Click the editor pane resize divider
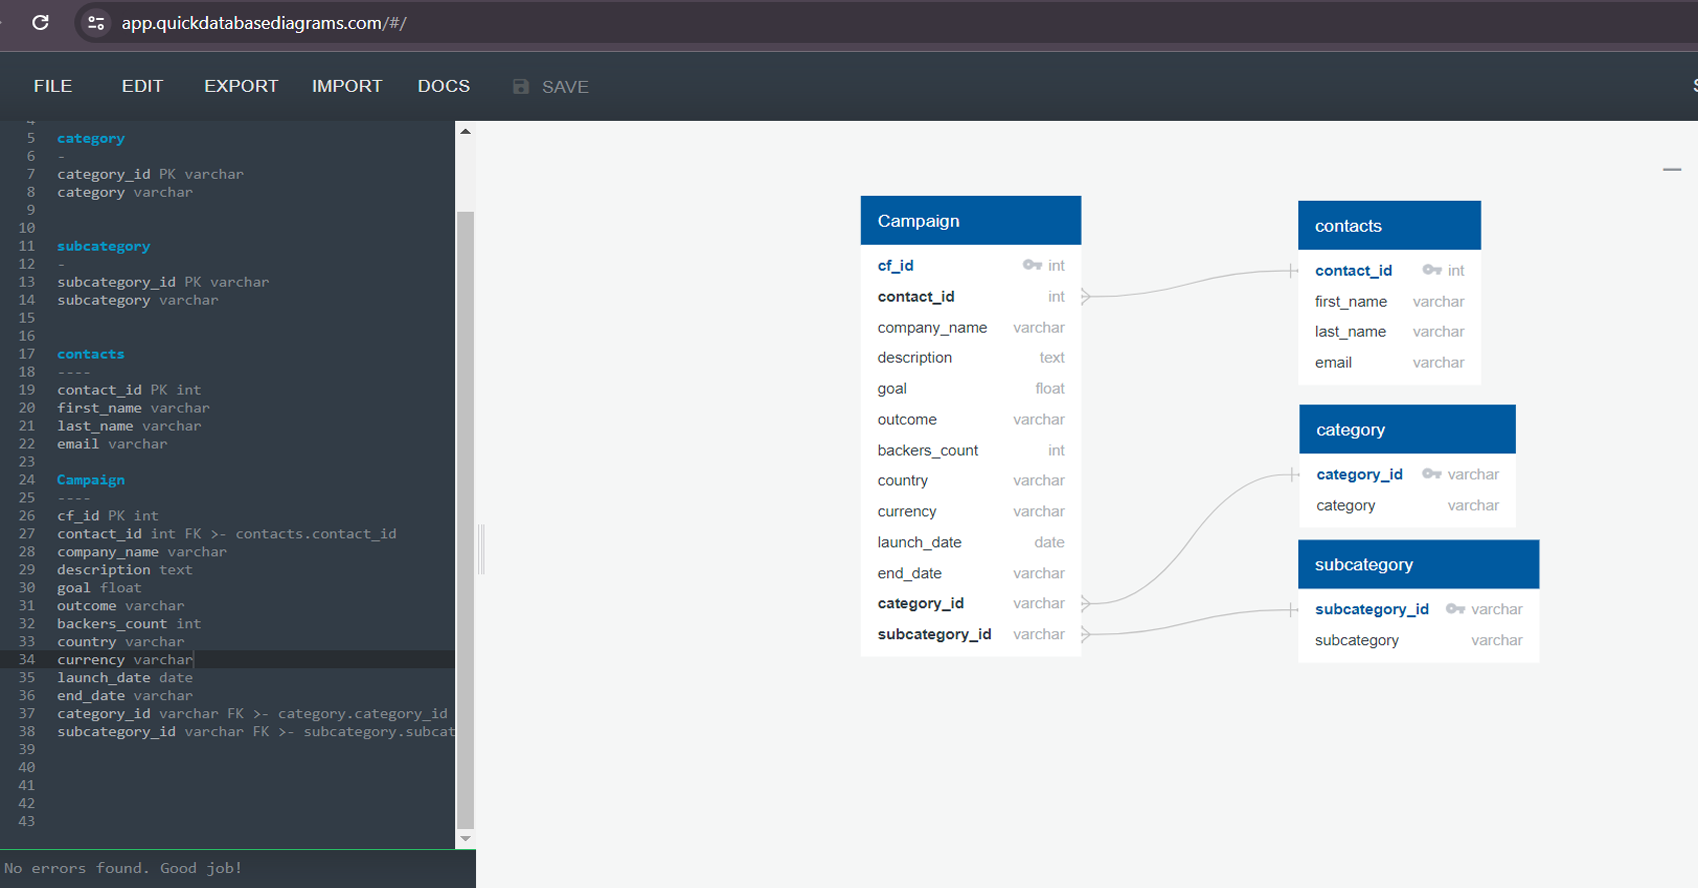Viewport: 1698px width, 888px height. [x=481, y=549]
